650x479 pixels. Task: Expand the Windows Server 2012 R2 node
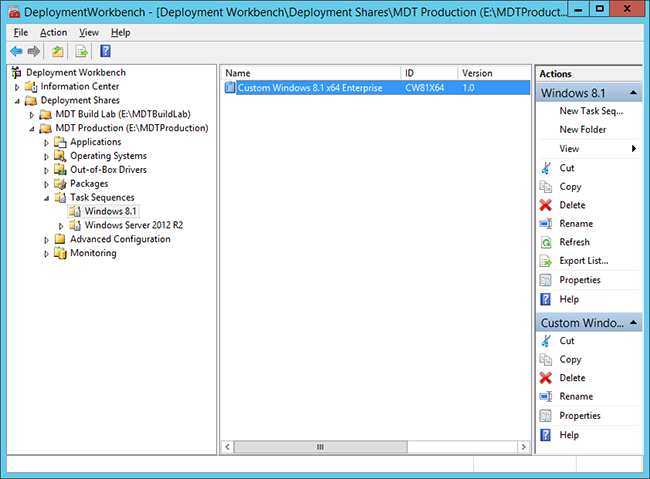pyautogui.click(x=61, y=226)
